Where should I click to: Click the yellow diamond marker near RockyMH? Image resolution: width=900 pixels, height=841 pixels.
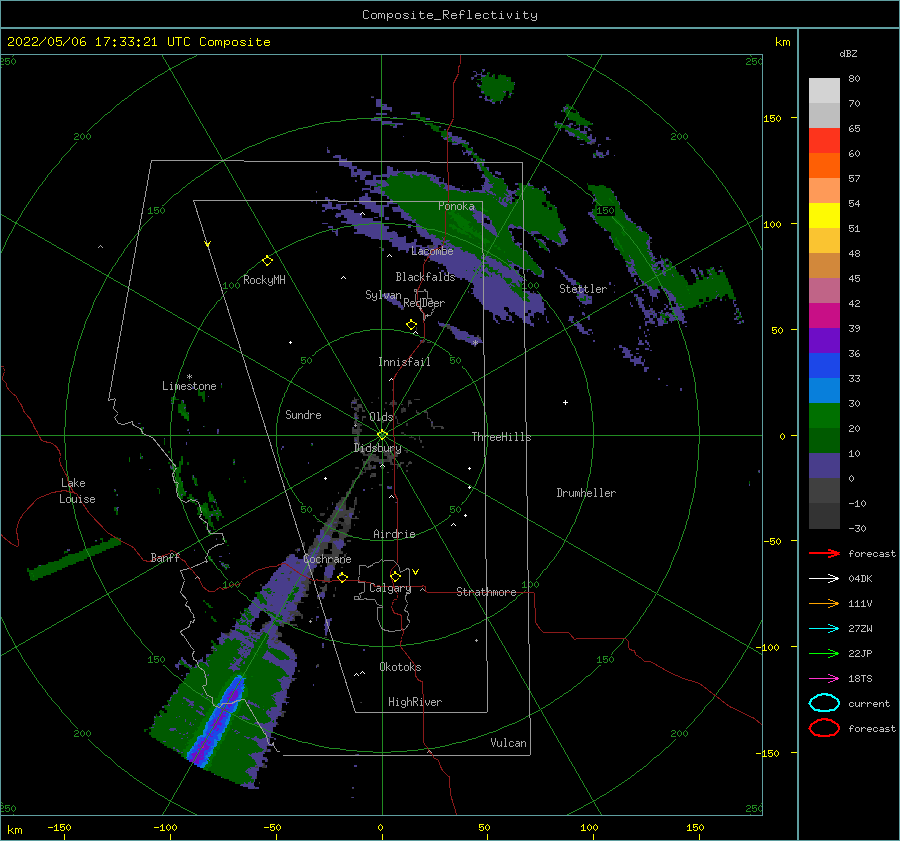point(267,261)
